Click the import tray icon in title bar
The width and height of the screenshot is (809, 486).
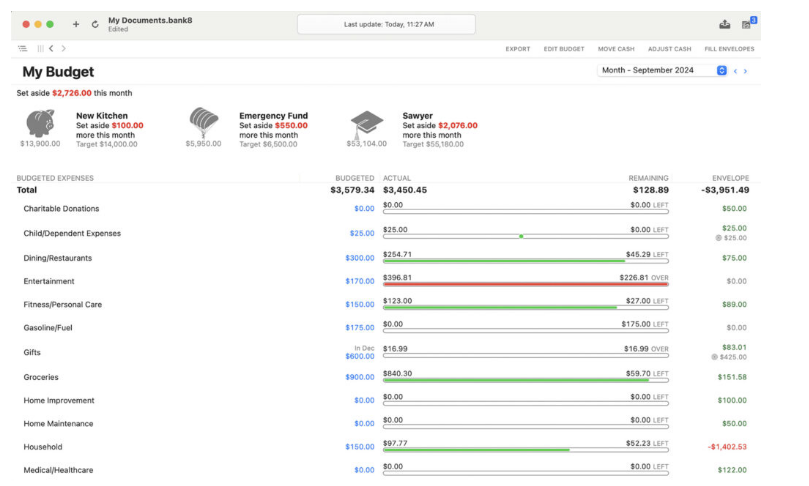click(x=725, y=24)
